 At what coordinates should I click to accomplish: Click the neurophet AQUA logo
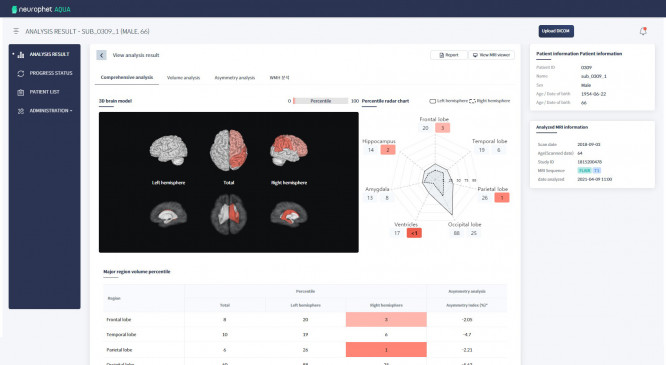click(x=41, y=9)
